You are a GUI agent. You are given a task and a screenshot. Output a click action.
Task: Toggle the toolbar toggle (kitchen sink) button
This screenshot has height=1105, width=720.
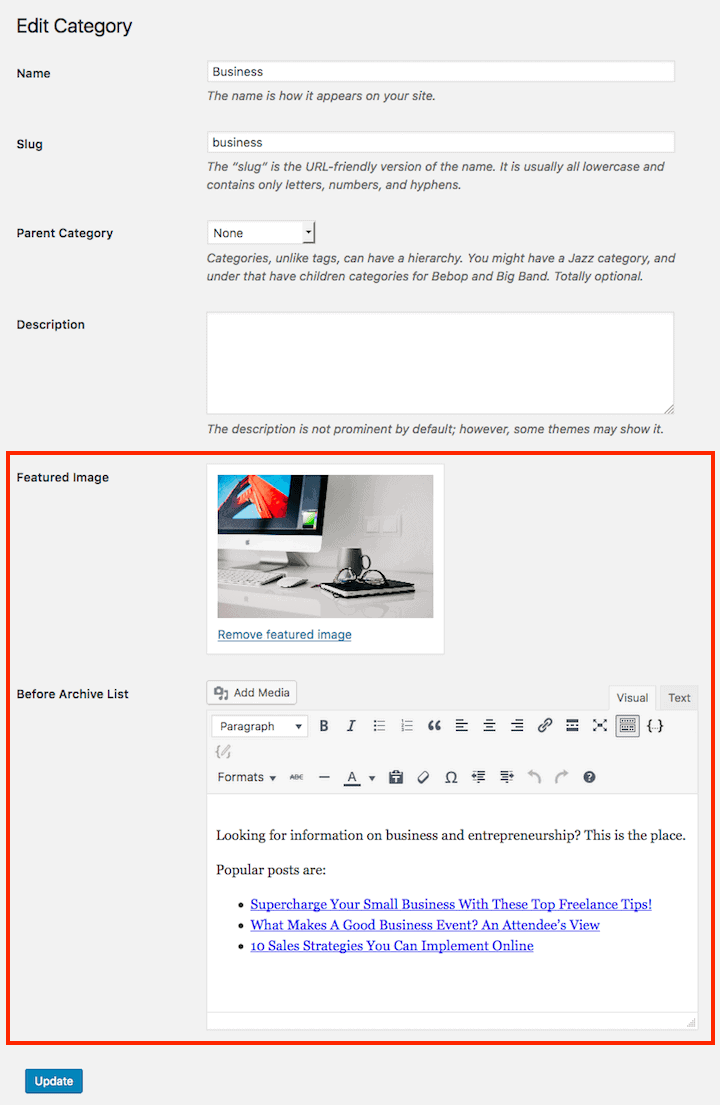[627, 726]
